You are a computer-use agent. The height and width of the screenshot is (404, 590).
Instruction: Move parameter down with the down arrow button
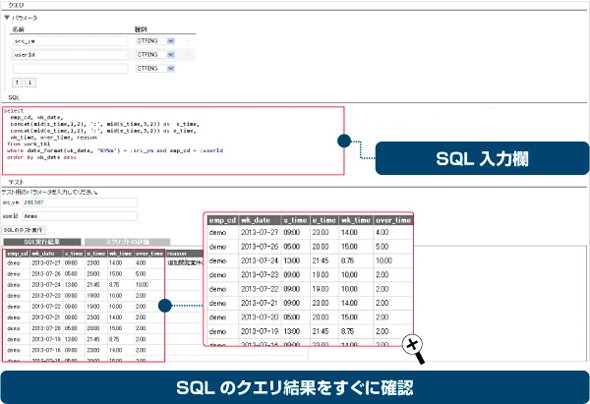click(x=30, y=82)
